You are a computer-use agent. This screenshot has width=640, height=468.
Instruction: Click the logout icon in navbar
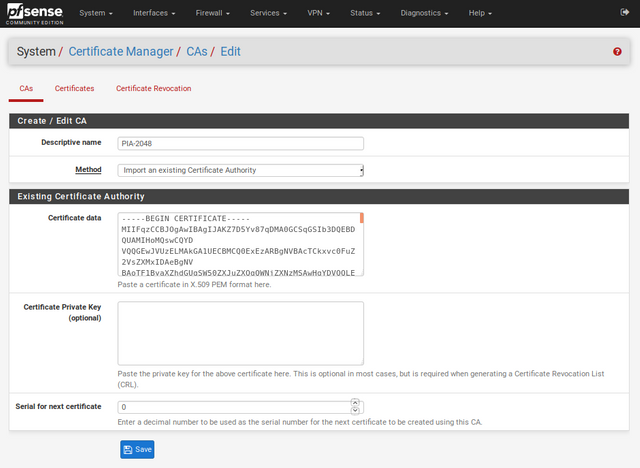click(x=612, y=14)
